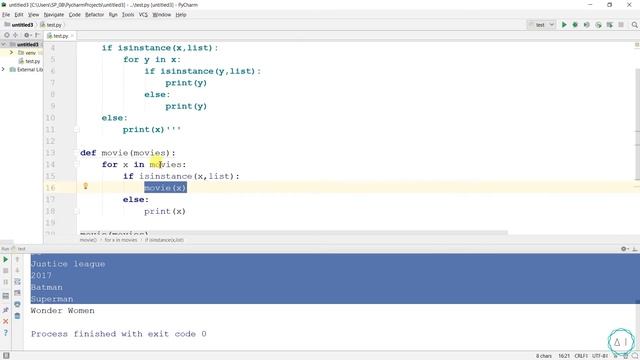Click the down arrow in Run console
640x360 pixels.
pyautogui.click(x=17, y=271)
